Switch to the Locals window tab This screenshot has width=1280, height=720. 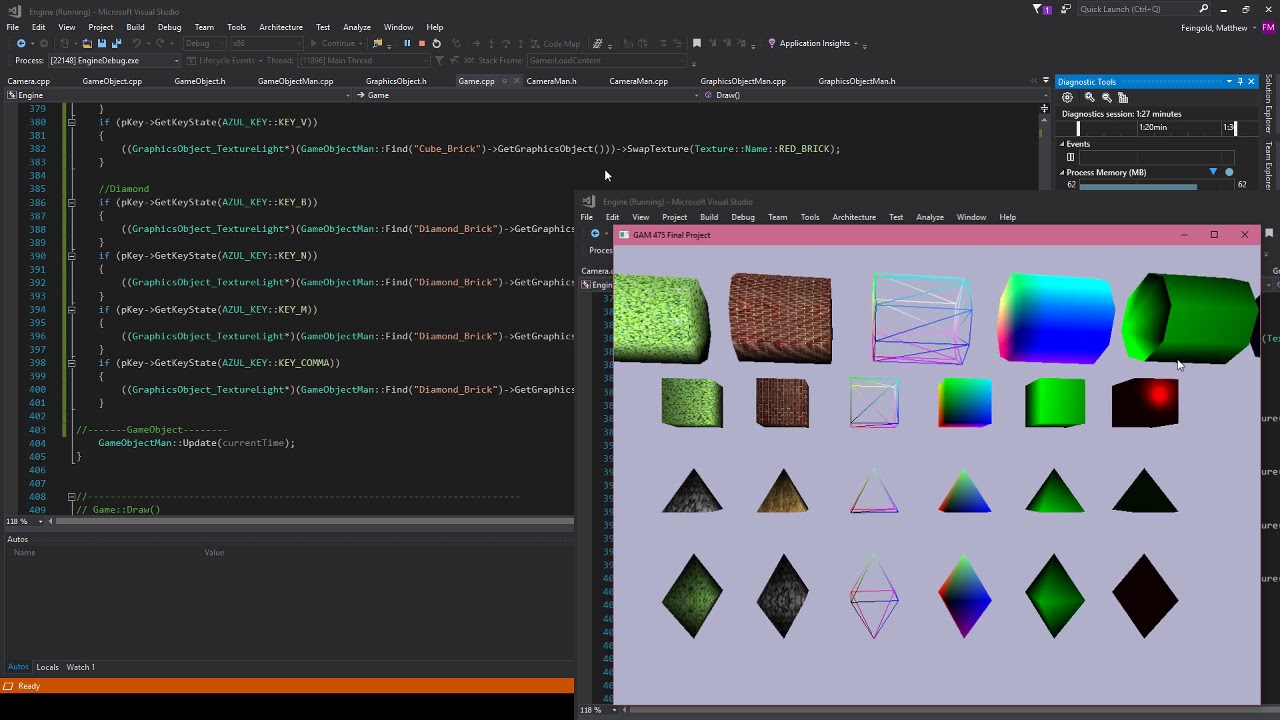click(47, 667)
